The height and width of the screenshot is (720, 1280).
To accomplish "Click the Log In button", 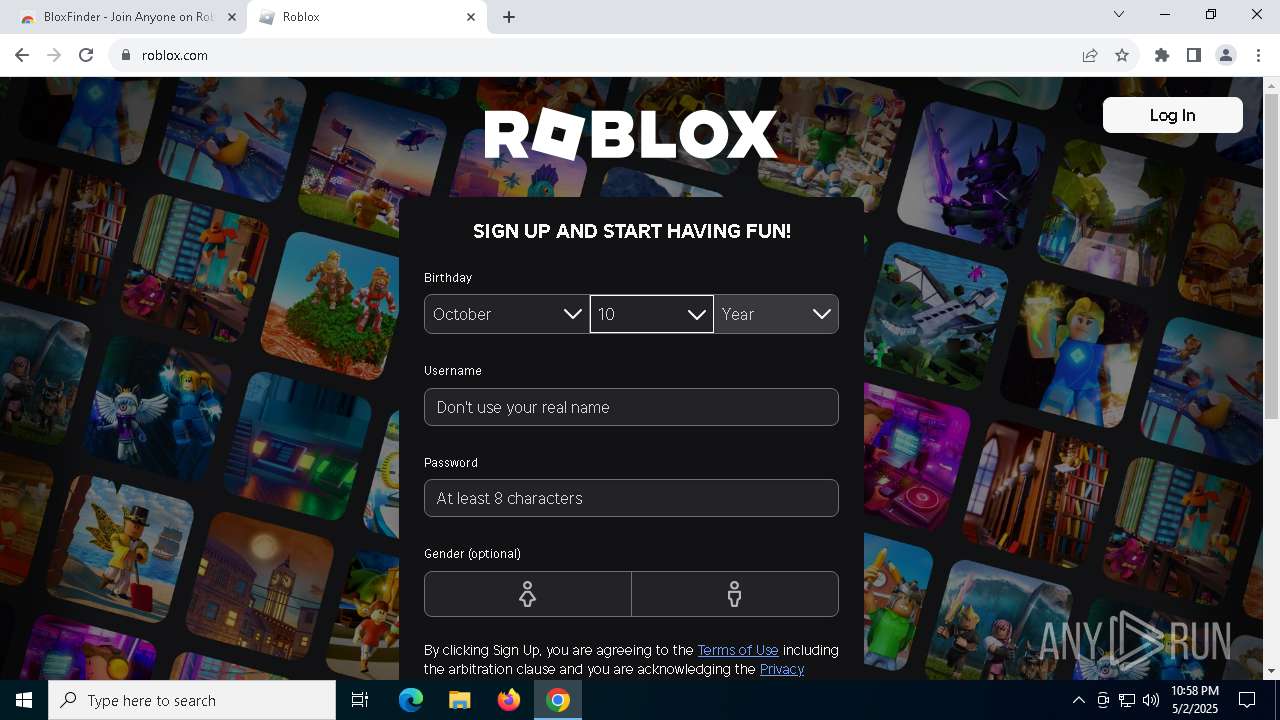I will click(1172, 115).
